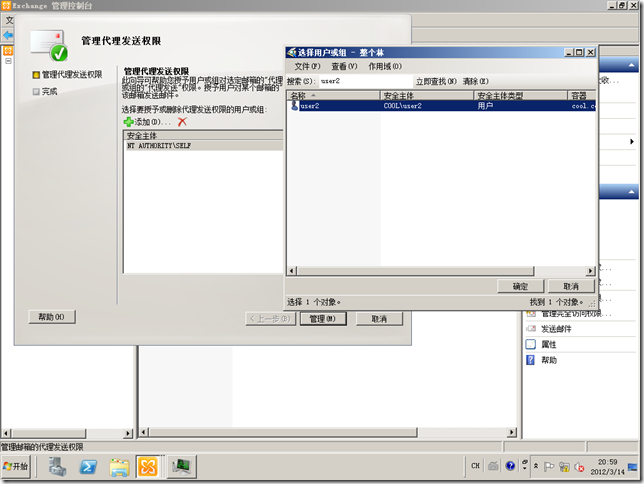Open Server Manager taskbar icon
This screenshot has height=484, width=644.
[58, 466]
